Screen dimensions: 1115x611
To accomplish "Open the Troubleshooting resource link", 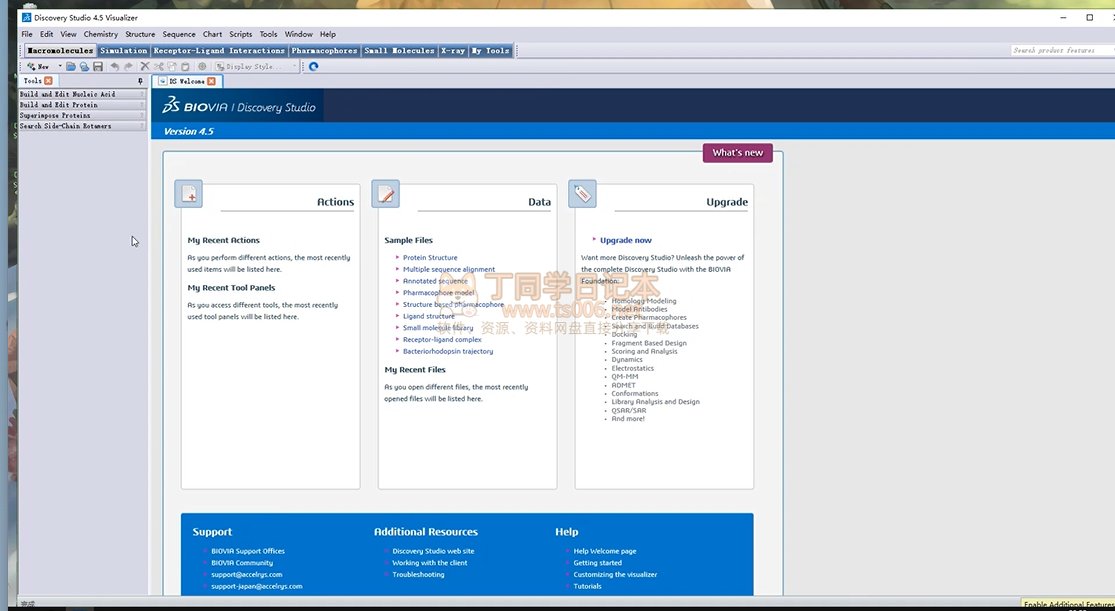I will click(x=418, y=575).
